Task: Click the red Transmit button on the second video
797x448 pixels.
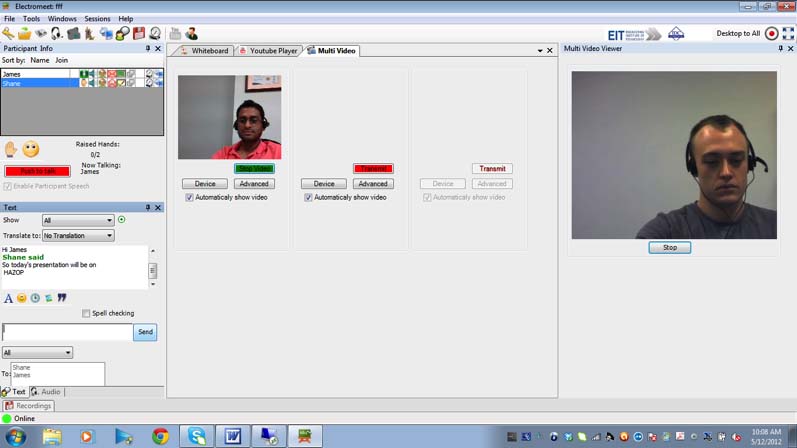Action: coord(373,168)
